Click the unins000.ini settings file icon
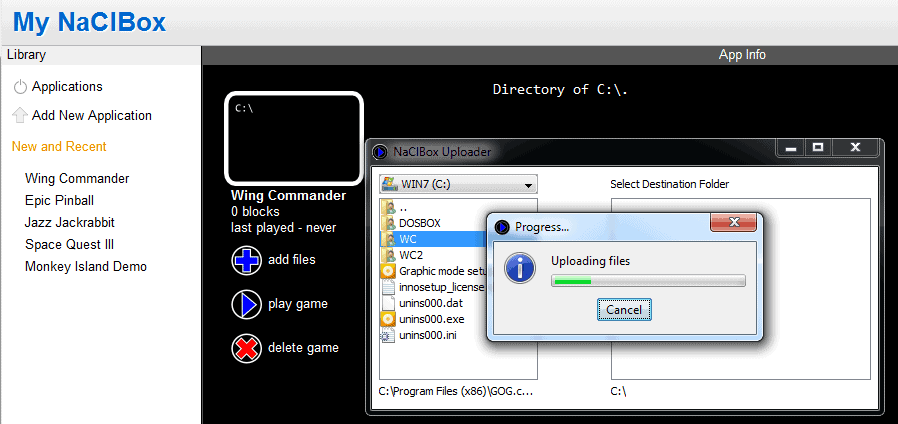 coord(388,335)
